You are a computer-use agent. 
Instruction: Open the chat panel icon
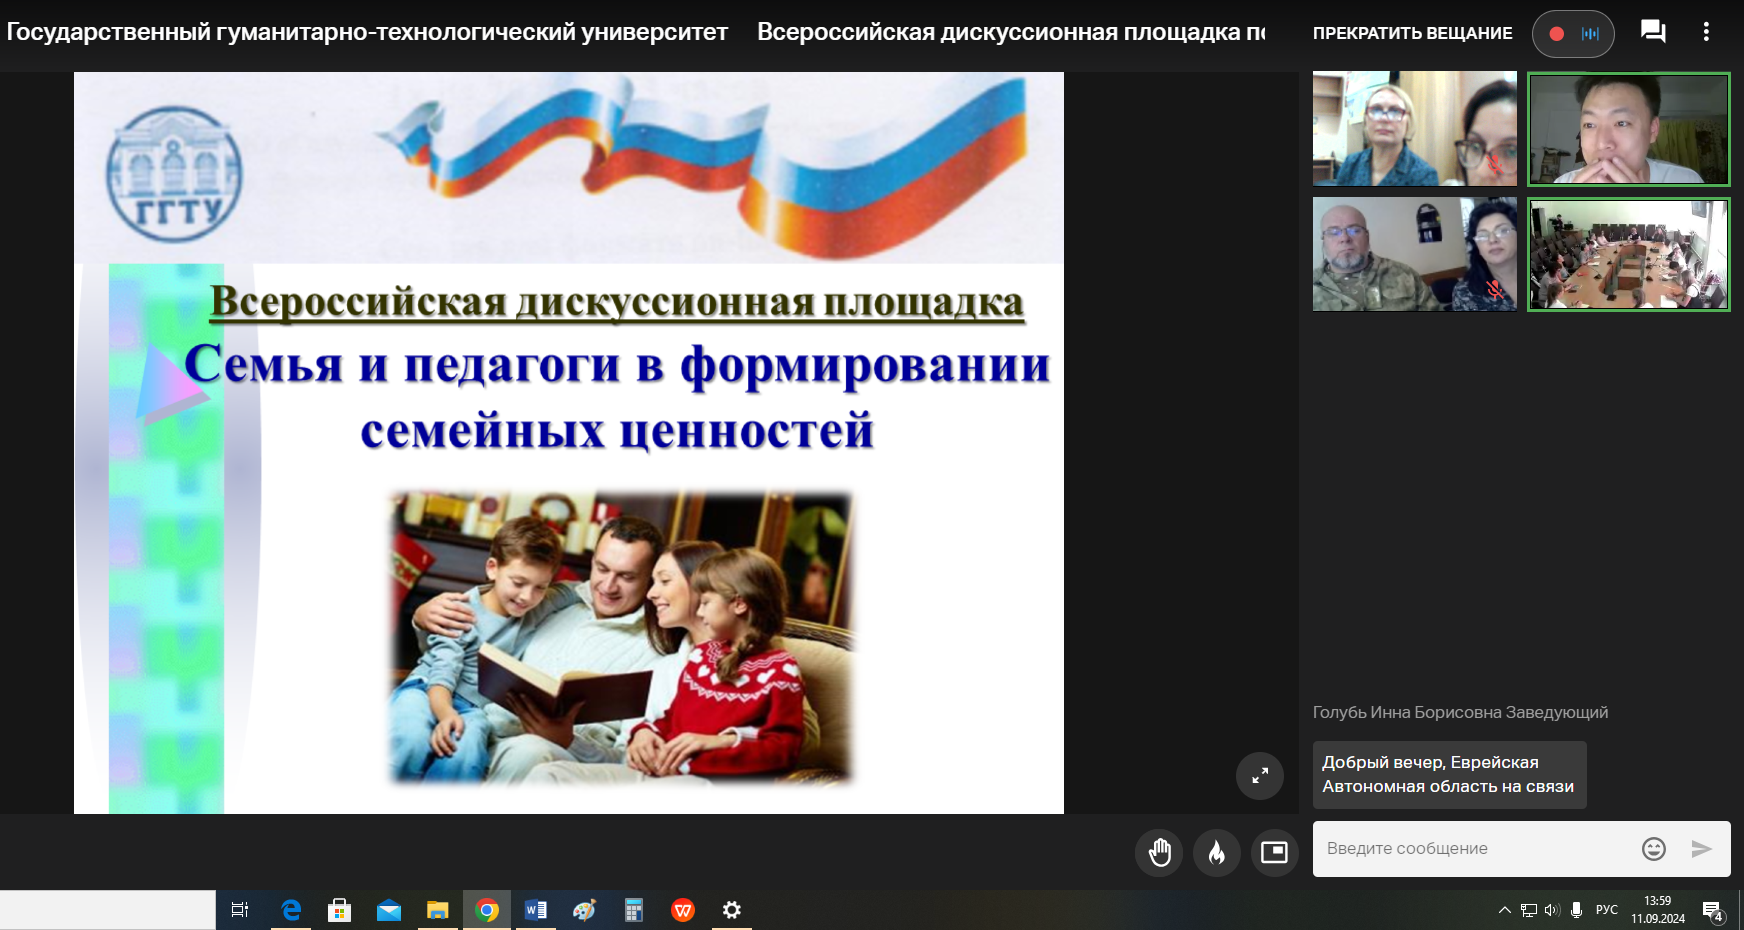coord(1653,32)
